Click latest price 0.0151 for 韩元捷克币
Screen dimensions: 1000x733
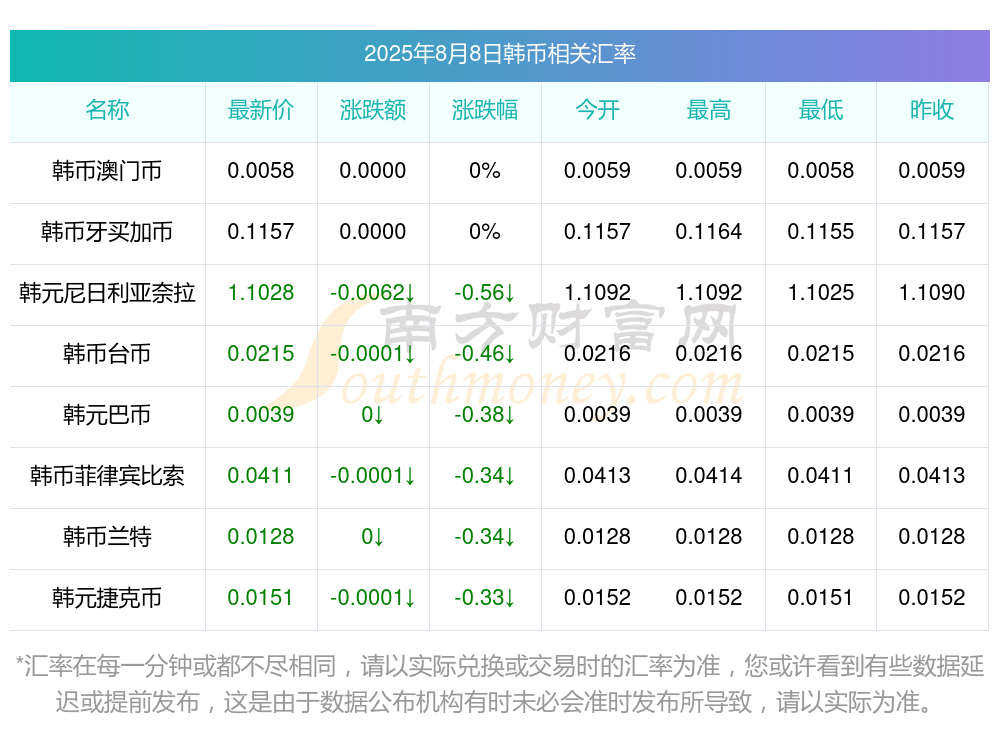point(260,597)
